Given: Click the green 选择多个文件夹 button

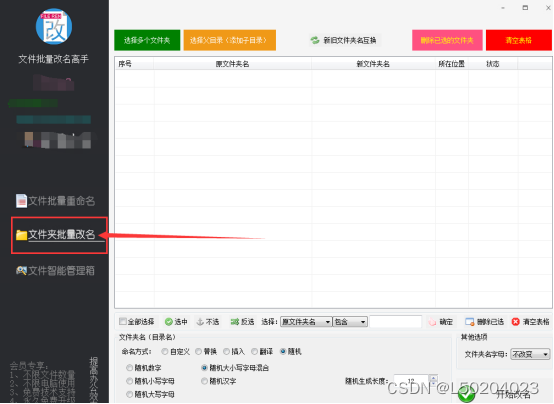Looking at the screenshot, I should tap(147, 40).
